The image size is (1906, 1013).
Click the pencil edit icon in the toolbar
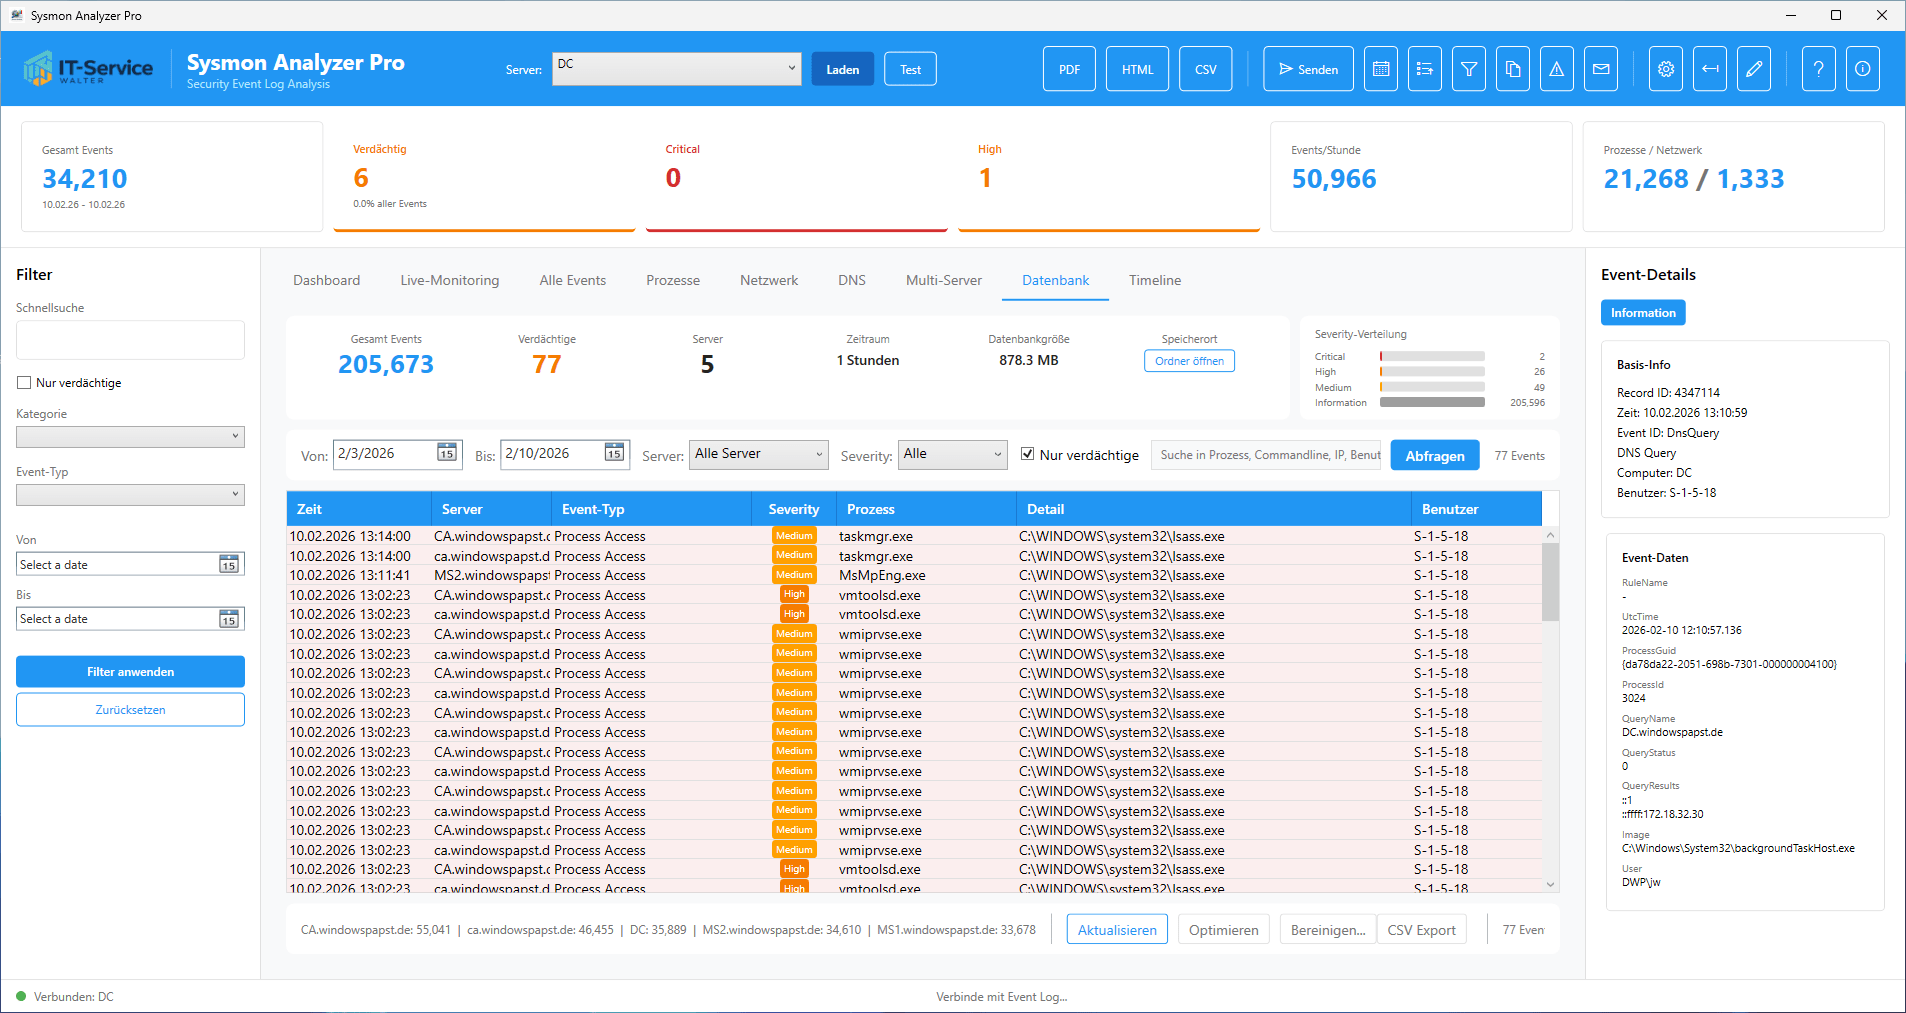click(1754, 69)
